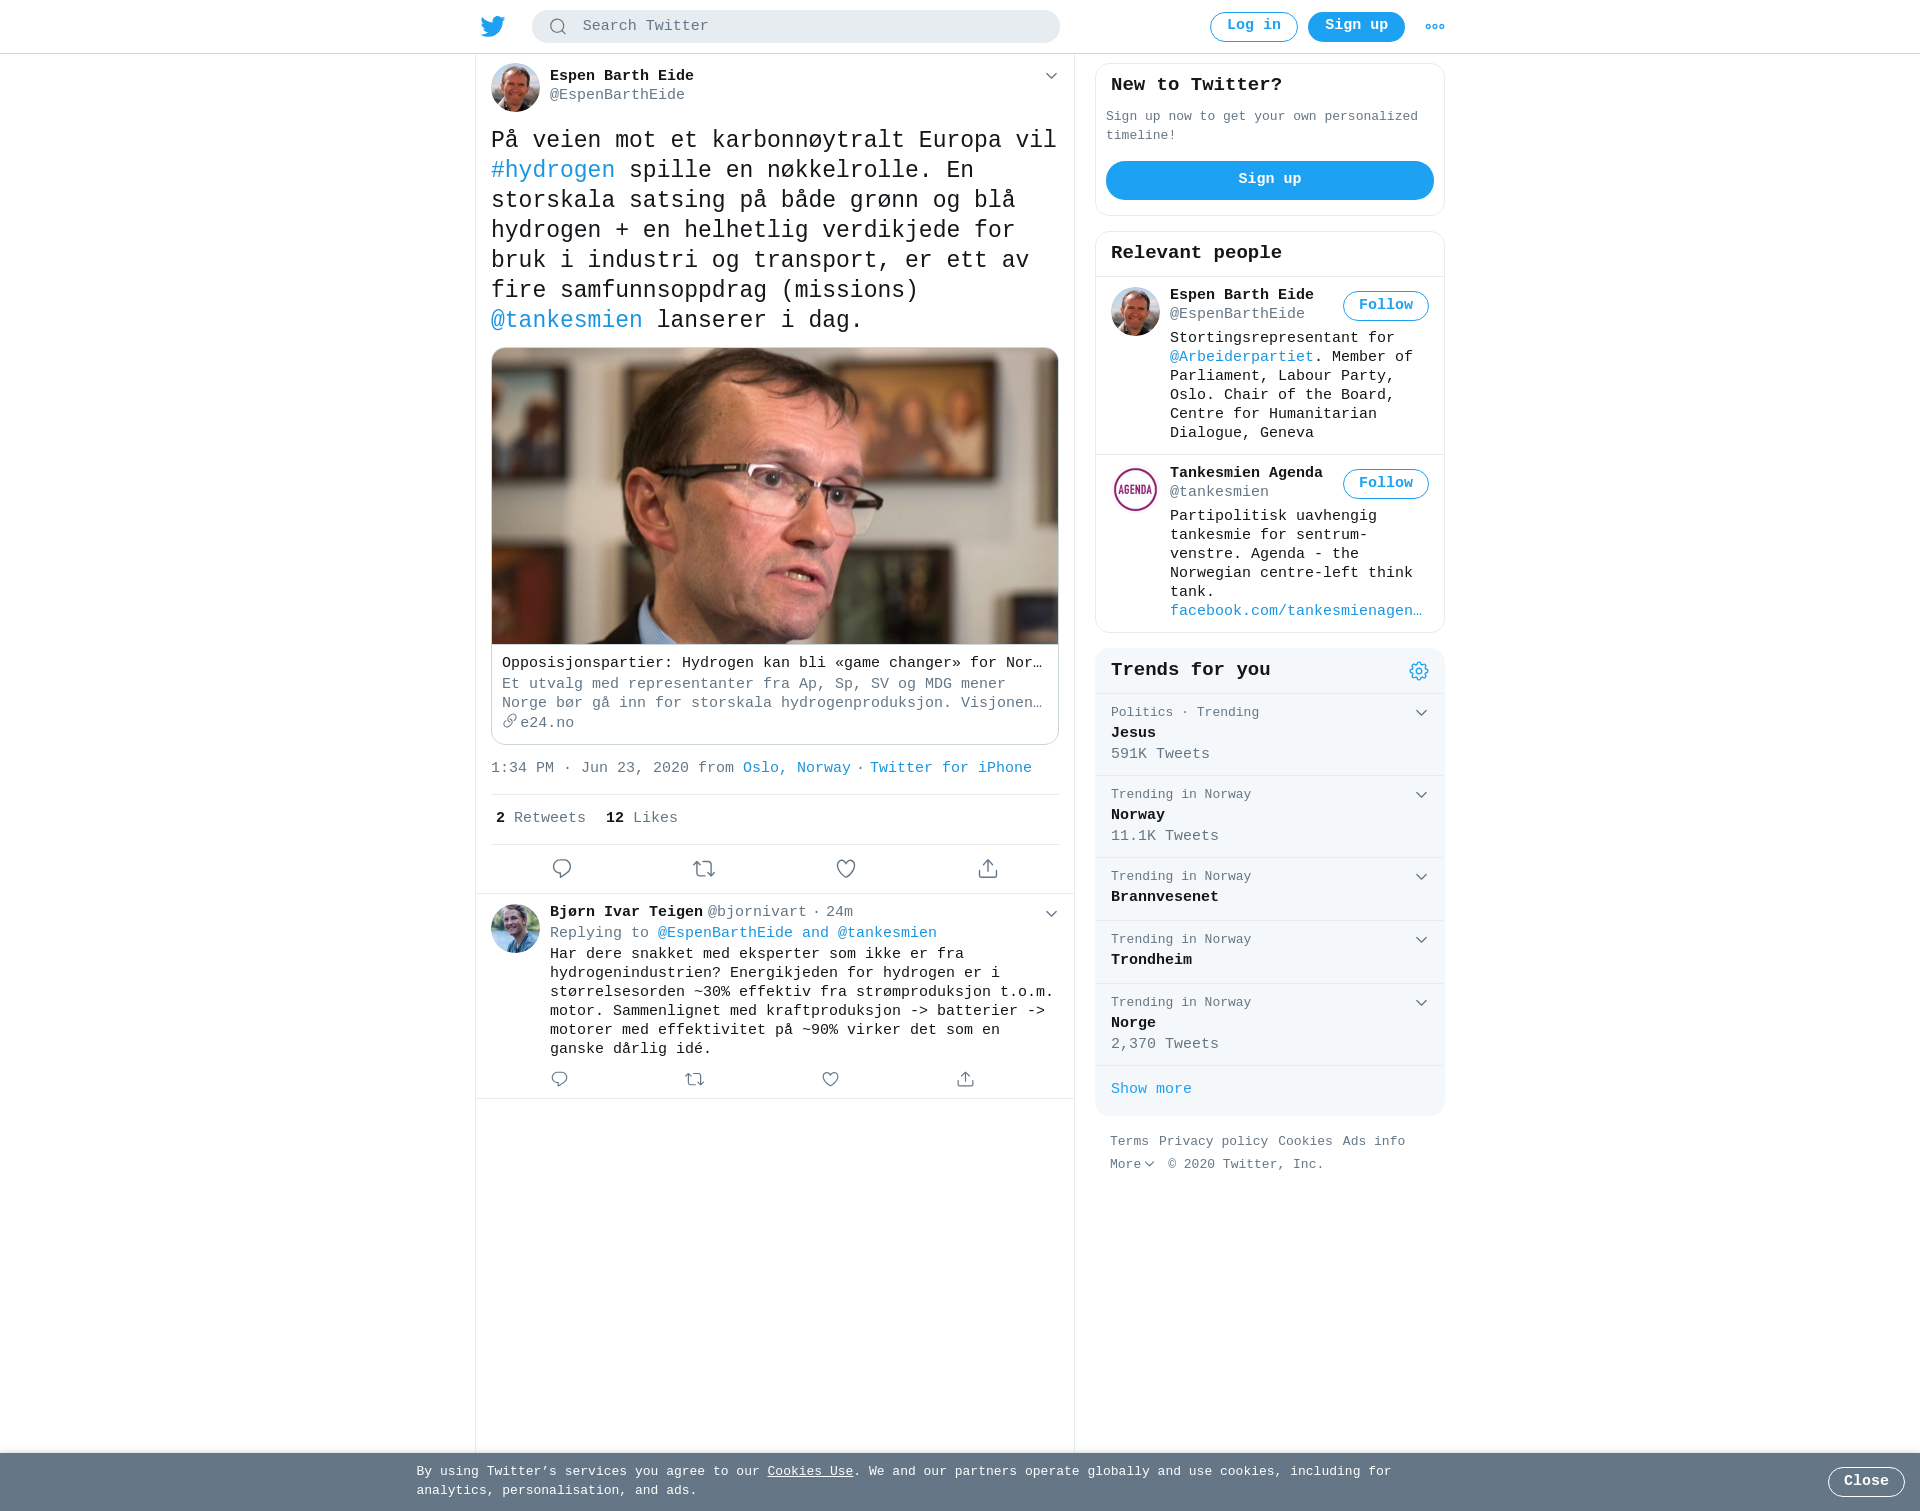This screenshot has width=1920, height=1511.
Task: Focus the Search Twitter field
Action: tap(796, 27)
